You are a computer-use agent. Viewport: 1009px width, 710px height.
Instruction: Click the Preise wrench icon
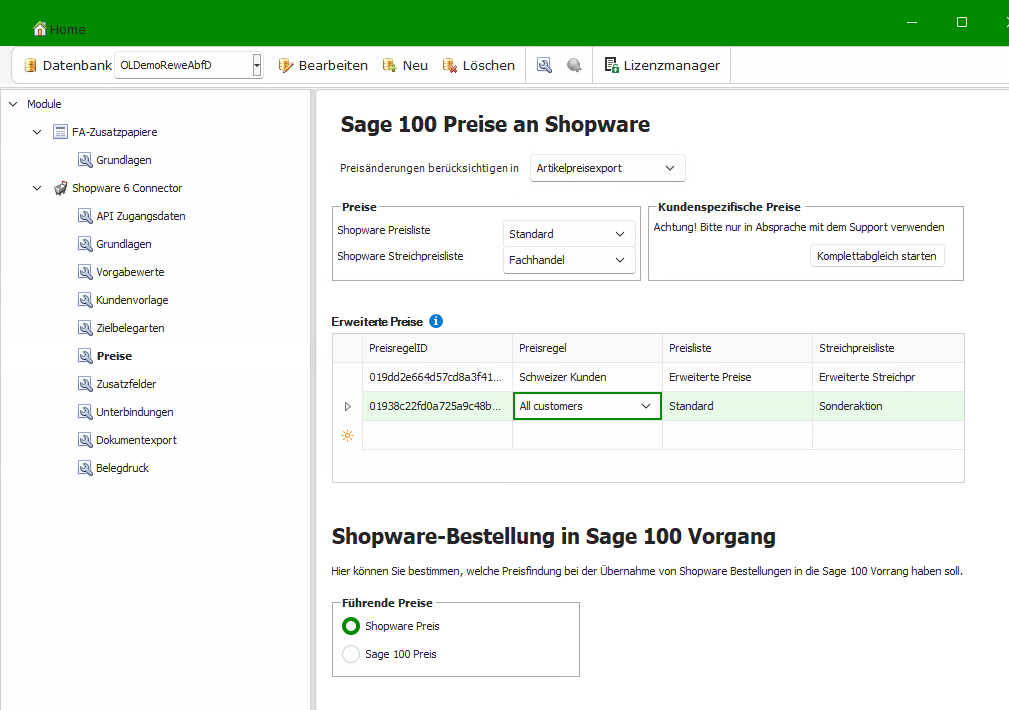tap(85, 356)
